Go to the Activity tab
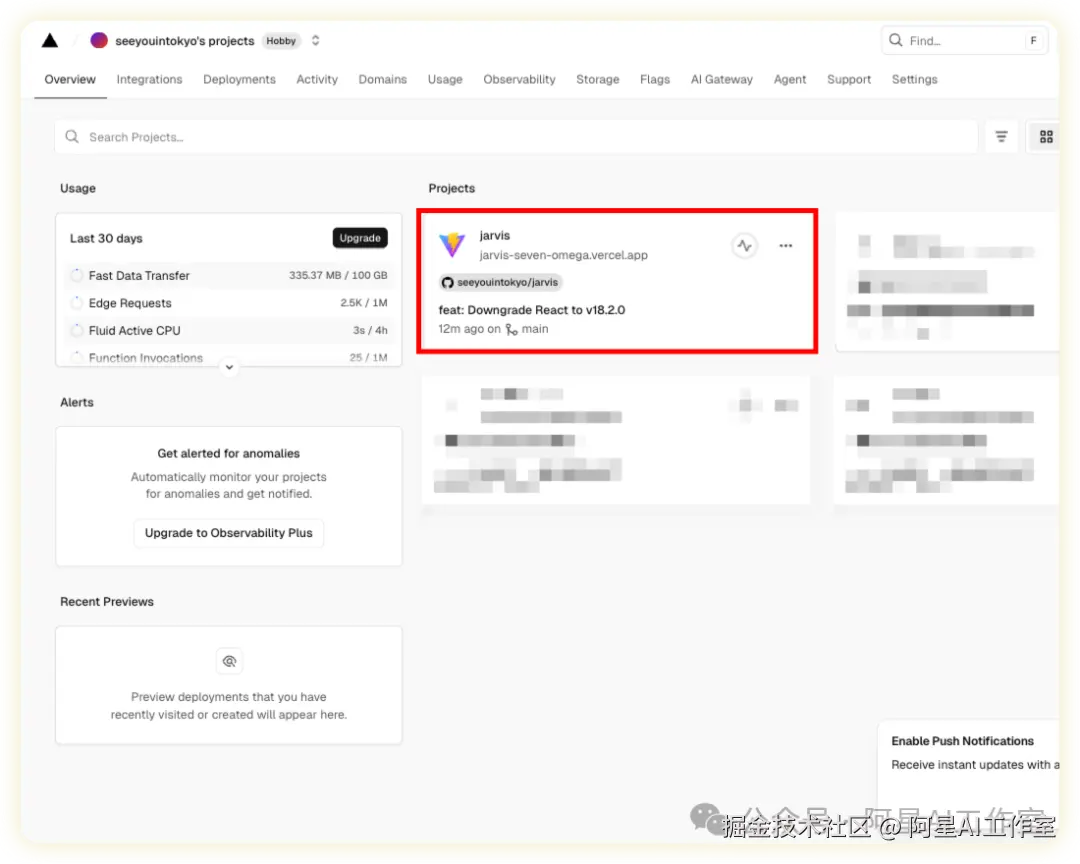The image size is (1080, 864). click(x=317, y=79)
